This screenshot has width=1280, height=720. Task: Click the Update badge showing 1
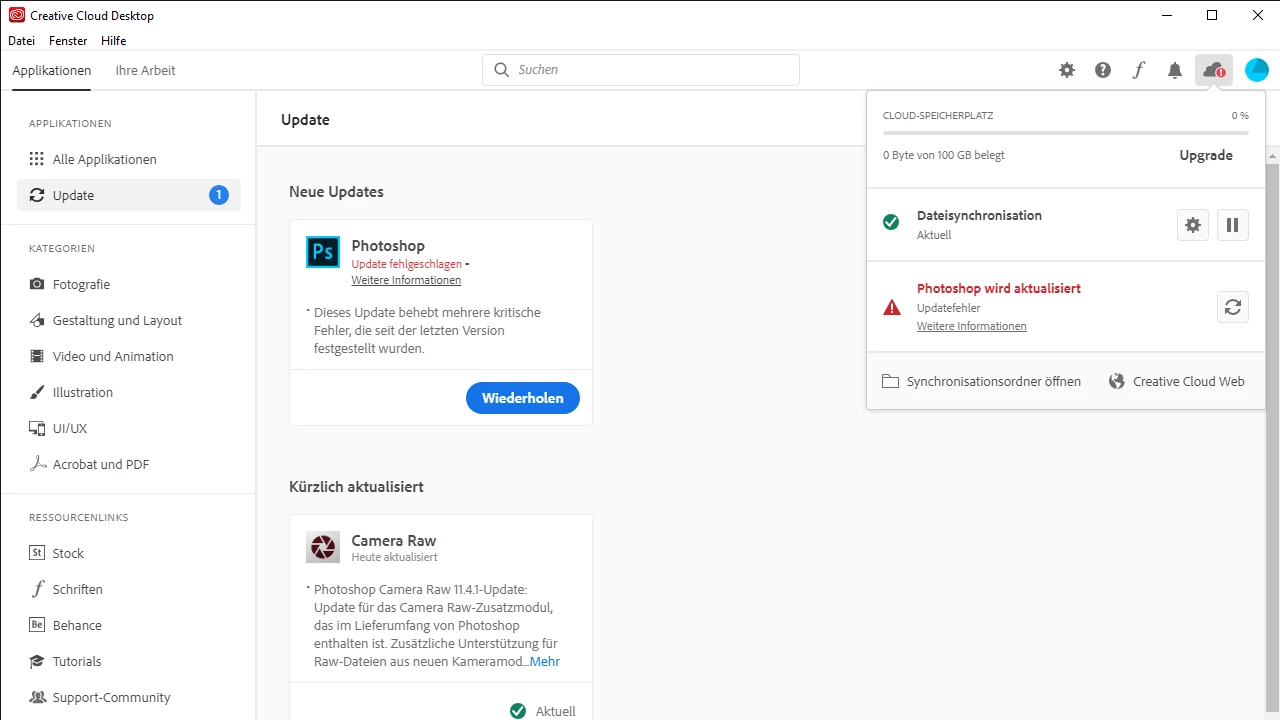(x=219, y=195)
